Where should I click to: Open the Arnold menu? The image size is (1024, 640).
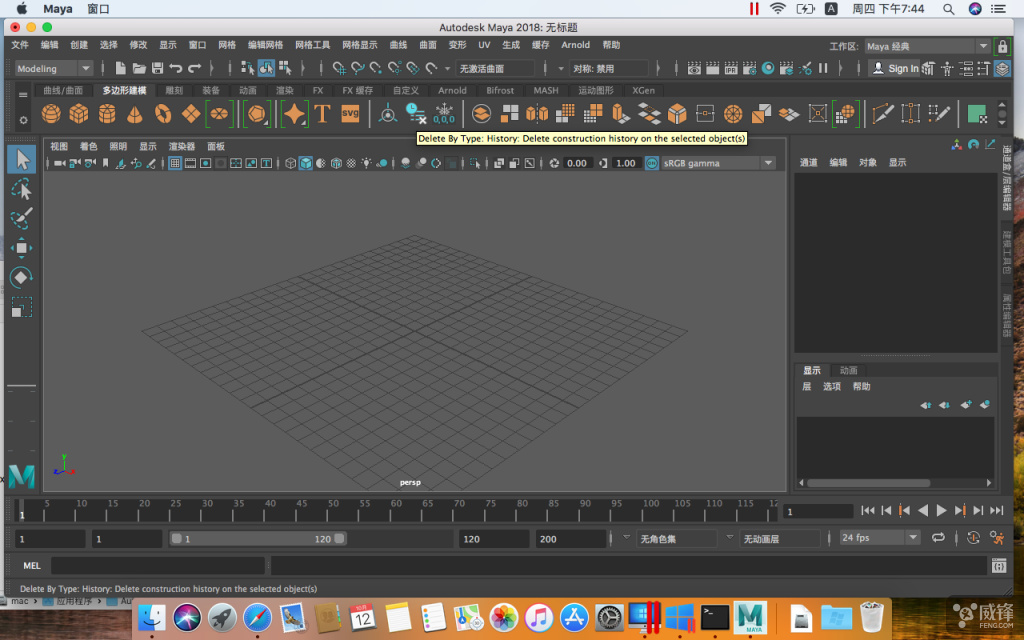575,45
